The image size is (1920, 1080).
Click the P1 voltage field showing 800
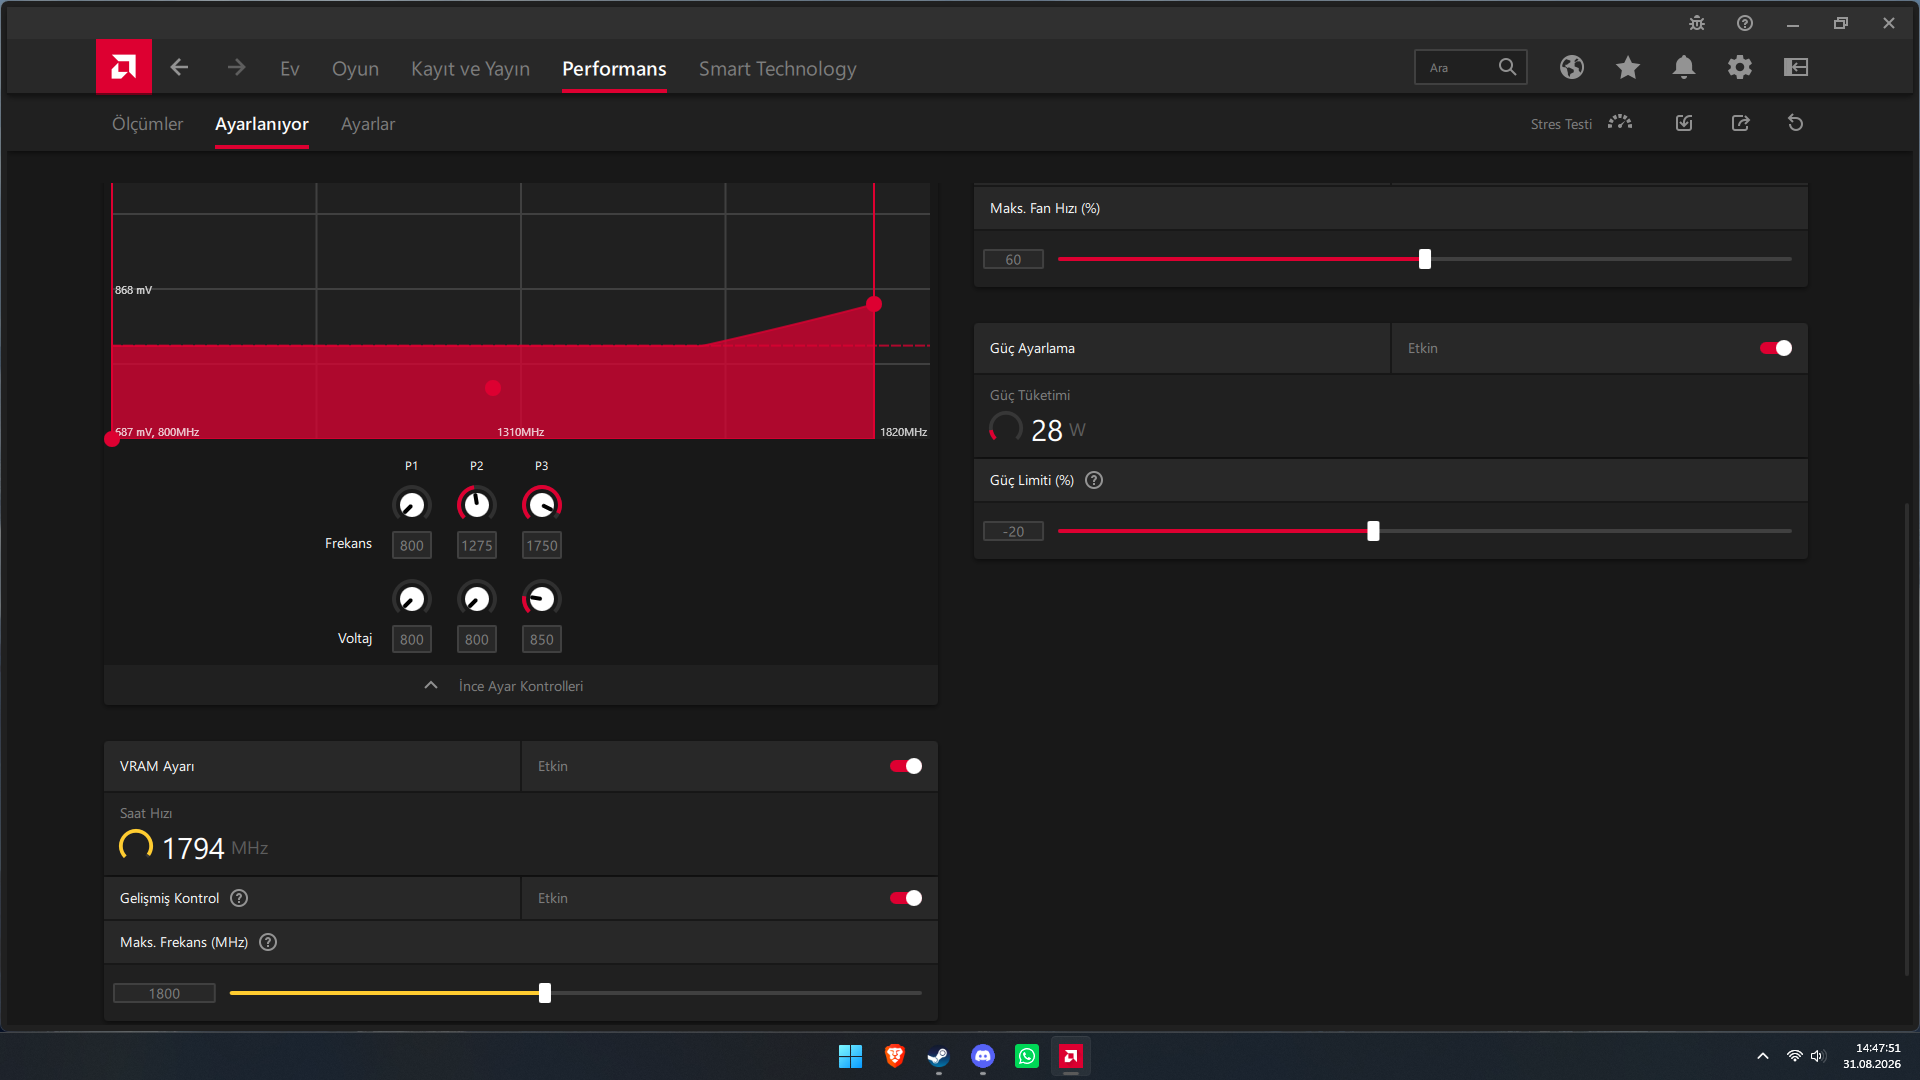coord(412,639)
